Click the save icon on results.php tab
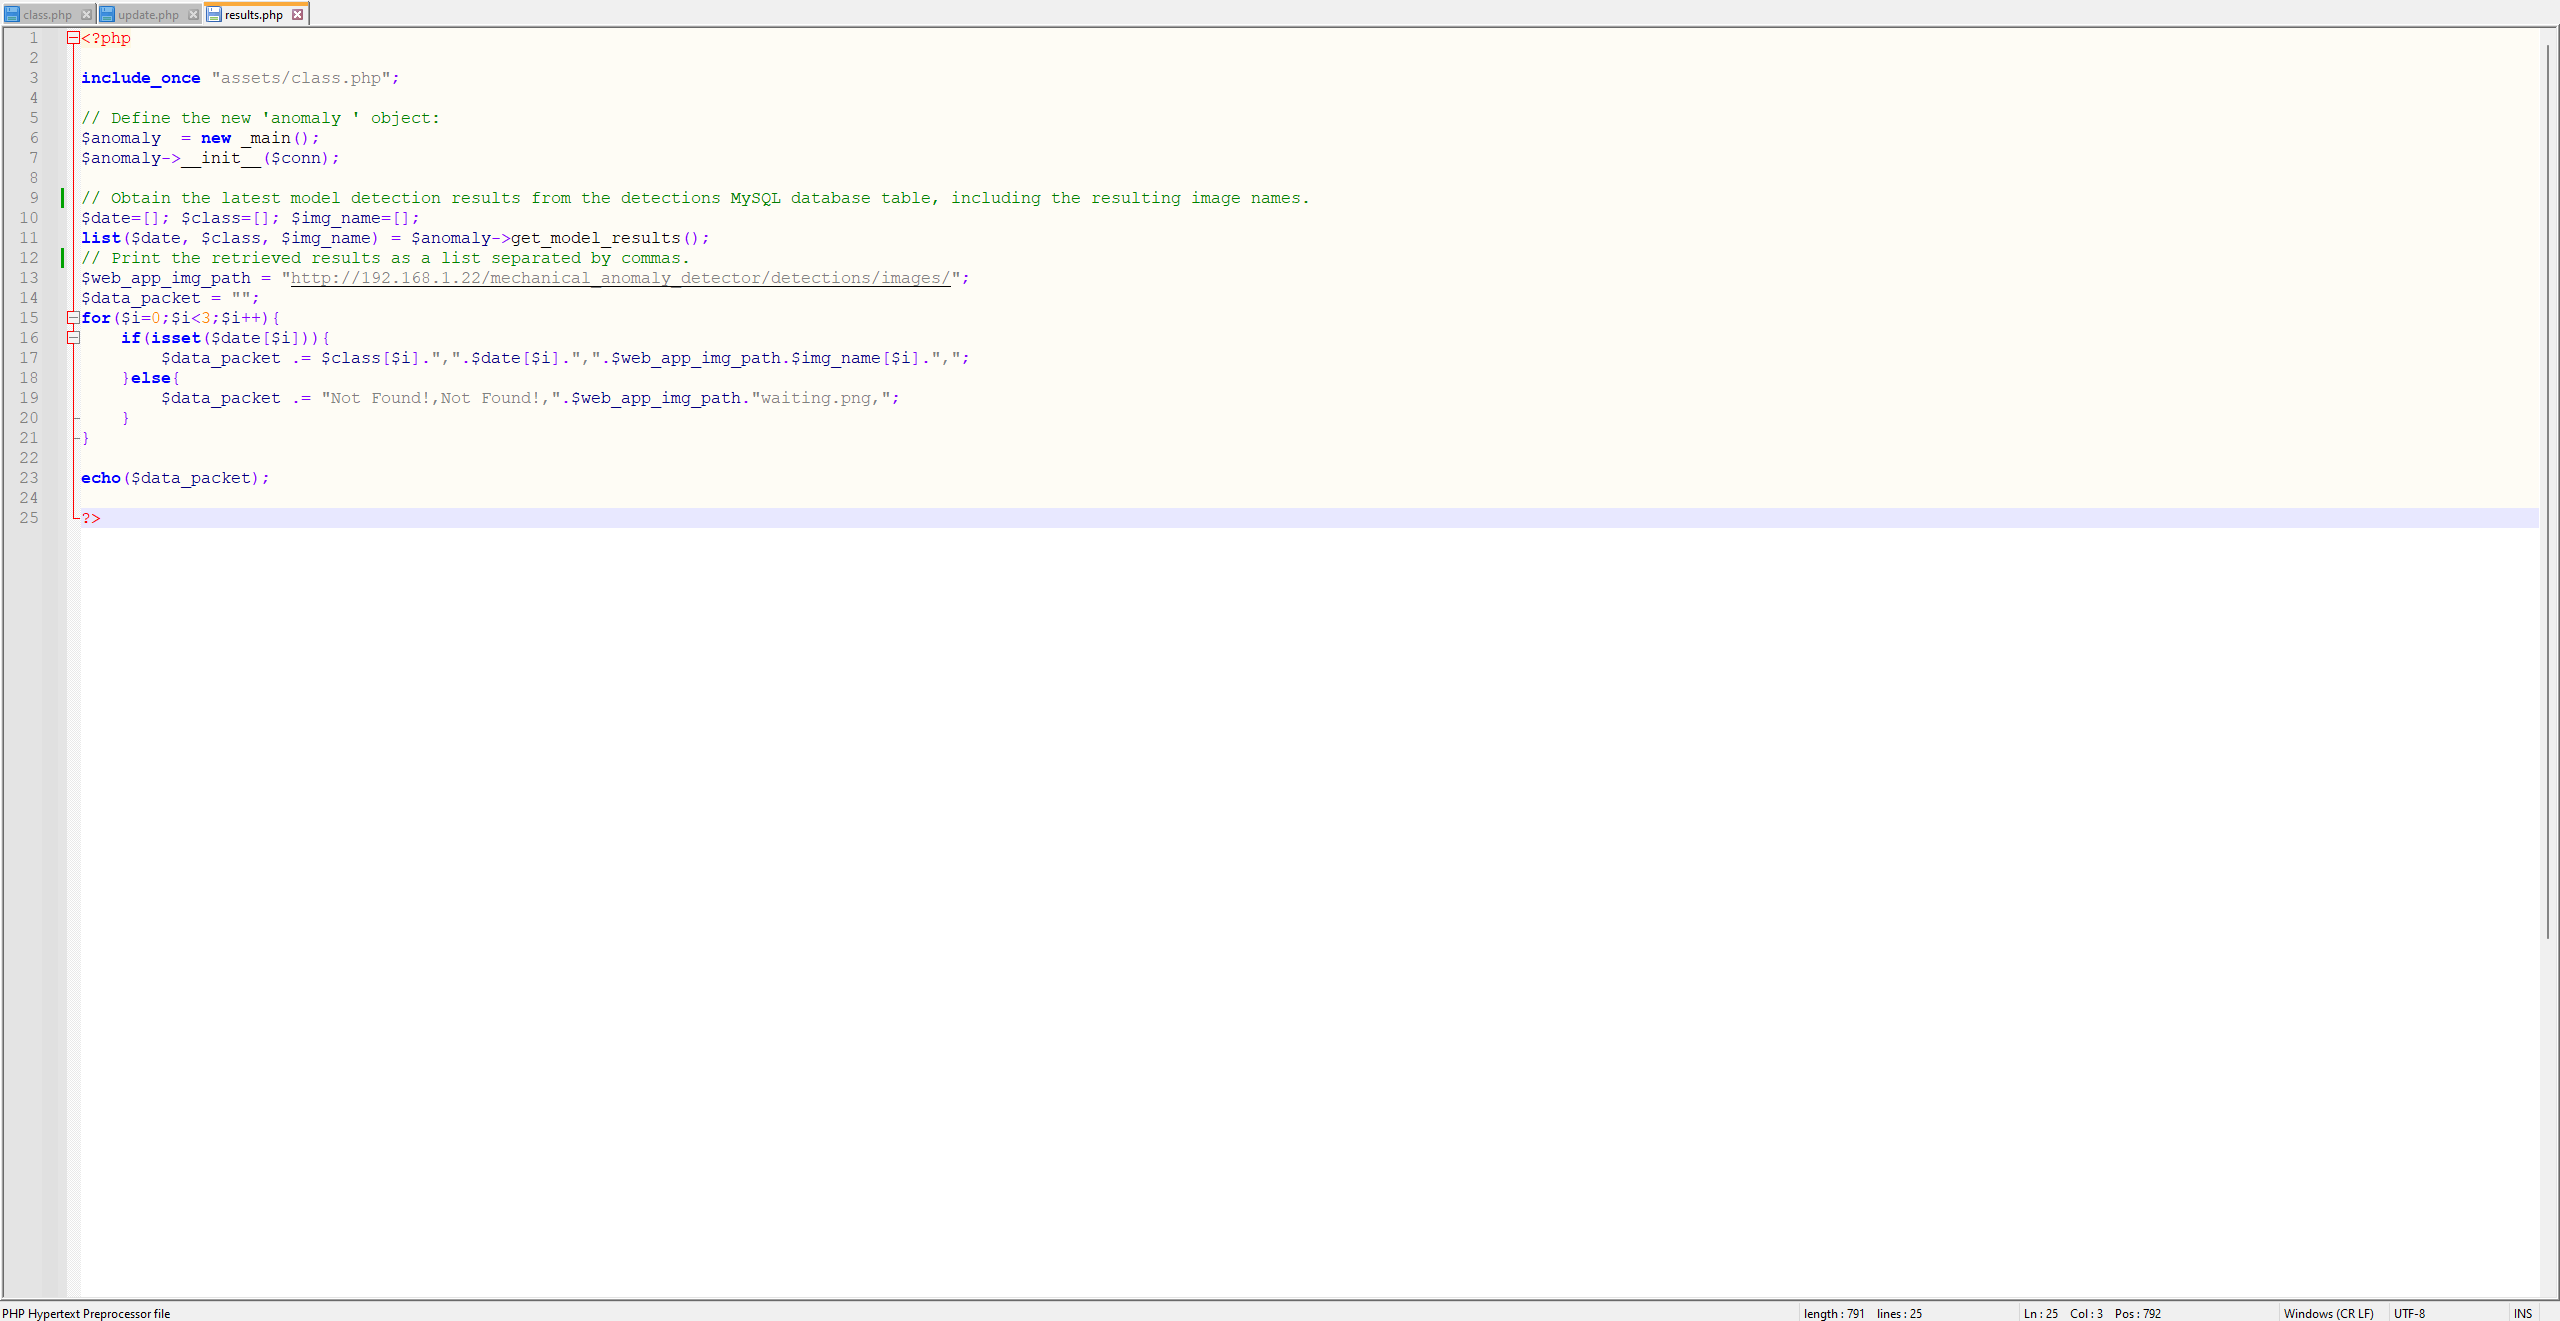2560x1321 pixels. [213, 15]
